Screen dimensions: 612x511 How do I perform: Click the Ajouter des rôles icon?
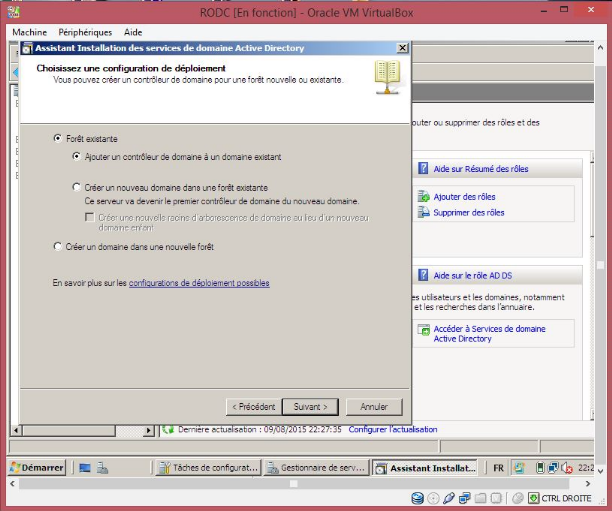click(424, 198)
